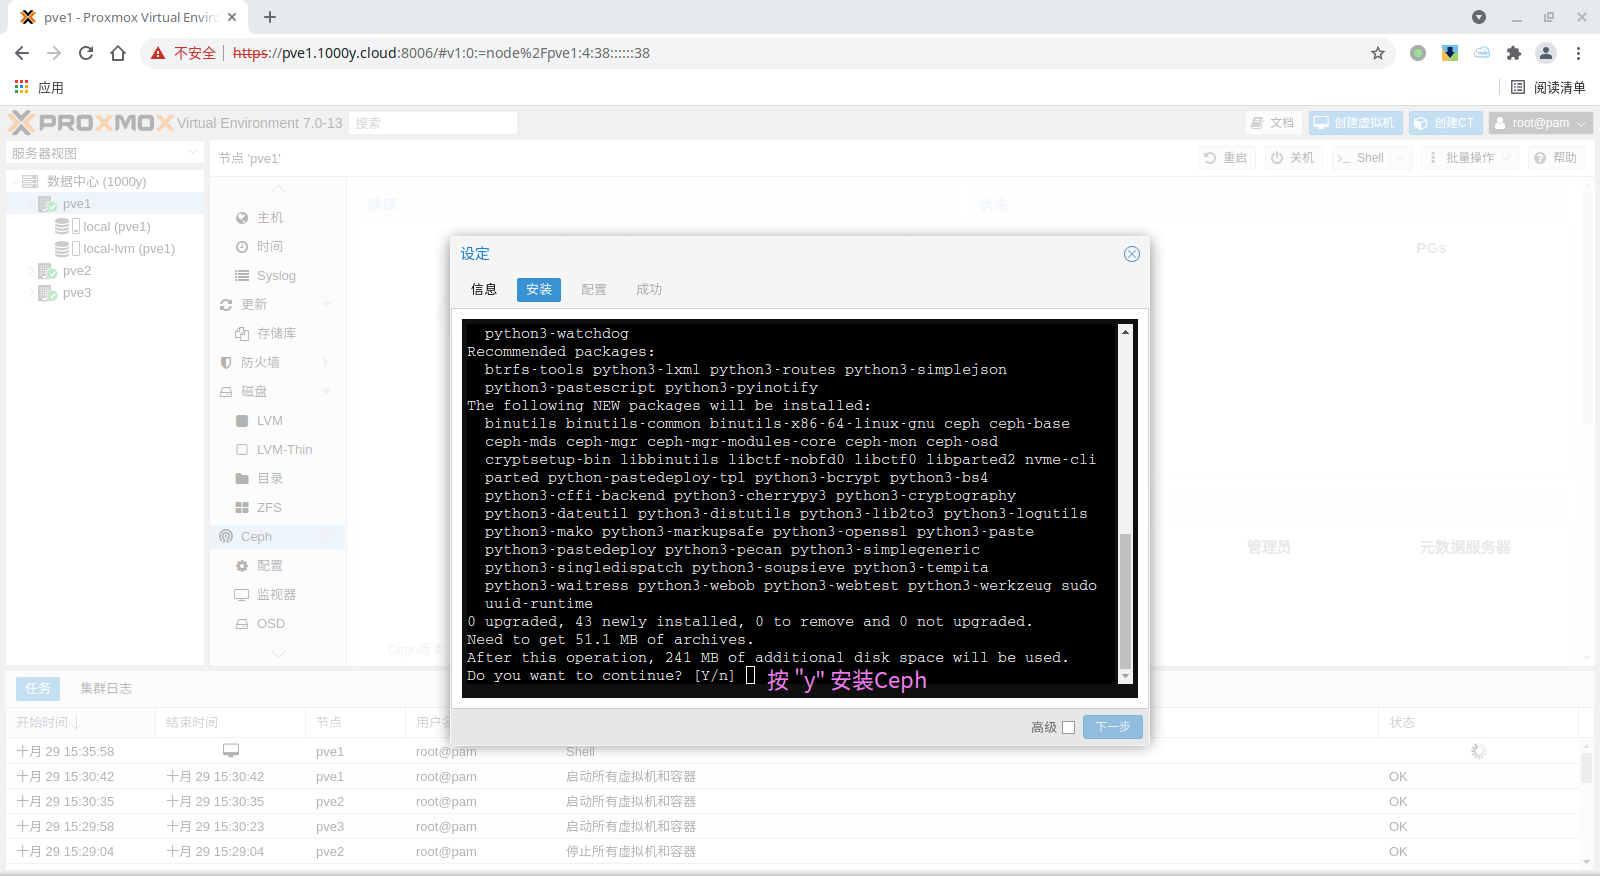Enable the advanced (高级) checkbox
The image size is (1600, 876).
pos(1068,727)
